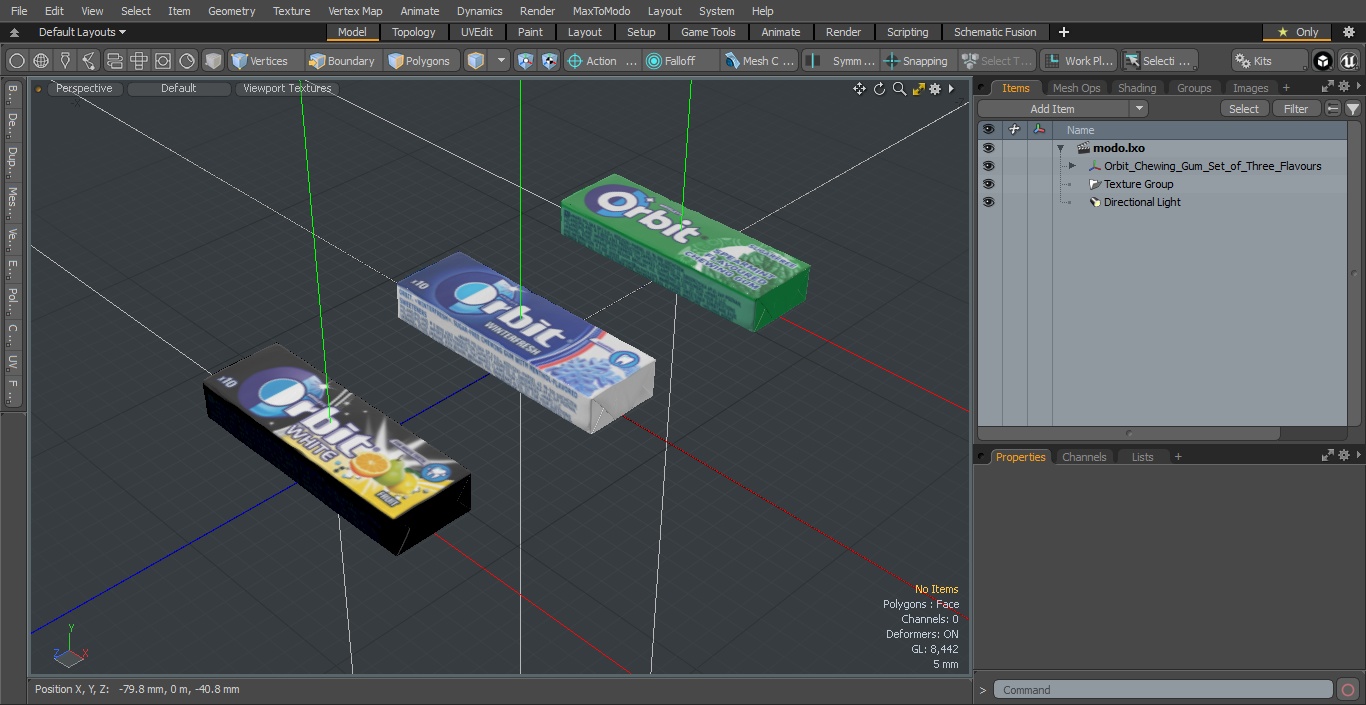
Task: Click the Command input field
Action: tap(1162, 690)
